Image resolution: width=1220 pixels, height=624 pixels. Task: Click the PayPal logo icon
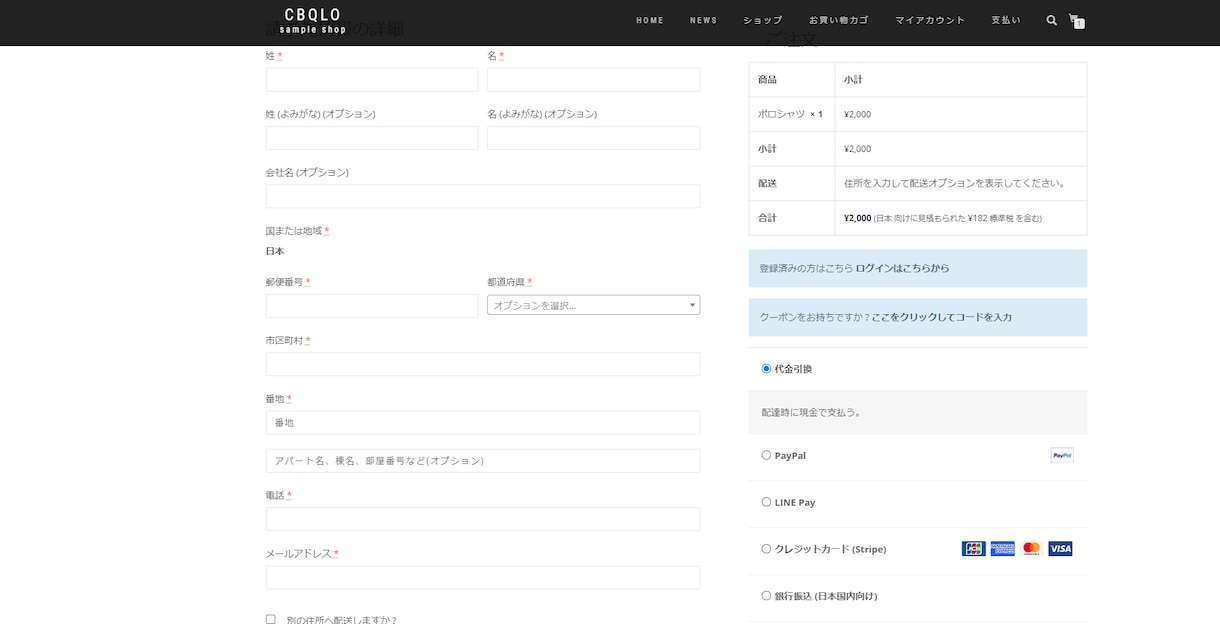tap(1061, 455)
